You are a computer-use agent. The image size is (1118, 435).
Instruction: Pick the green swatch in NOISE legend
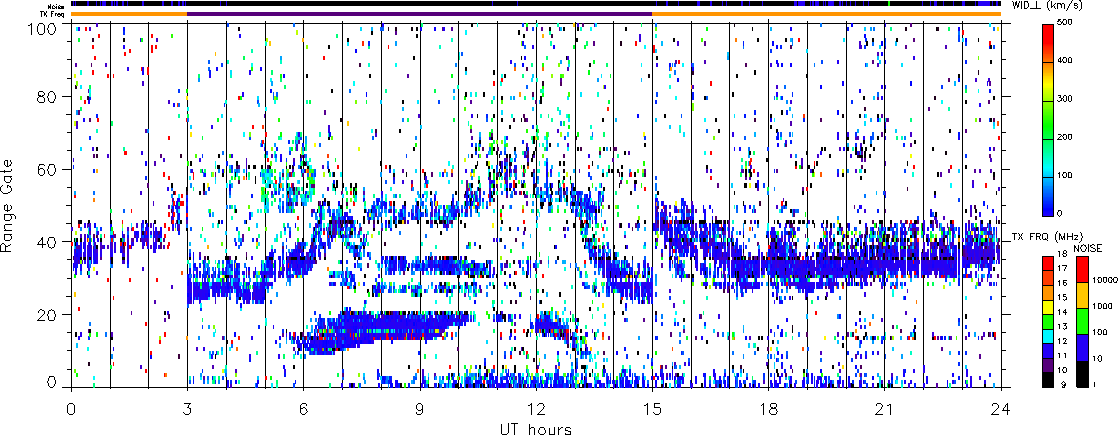1082,322
